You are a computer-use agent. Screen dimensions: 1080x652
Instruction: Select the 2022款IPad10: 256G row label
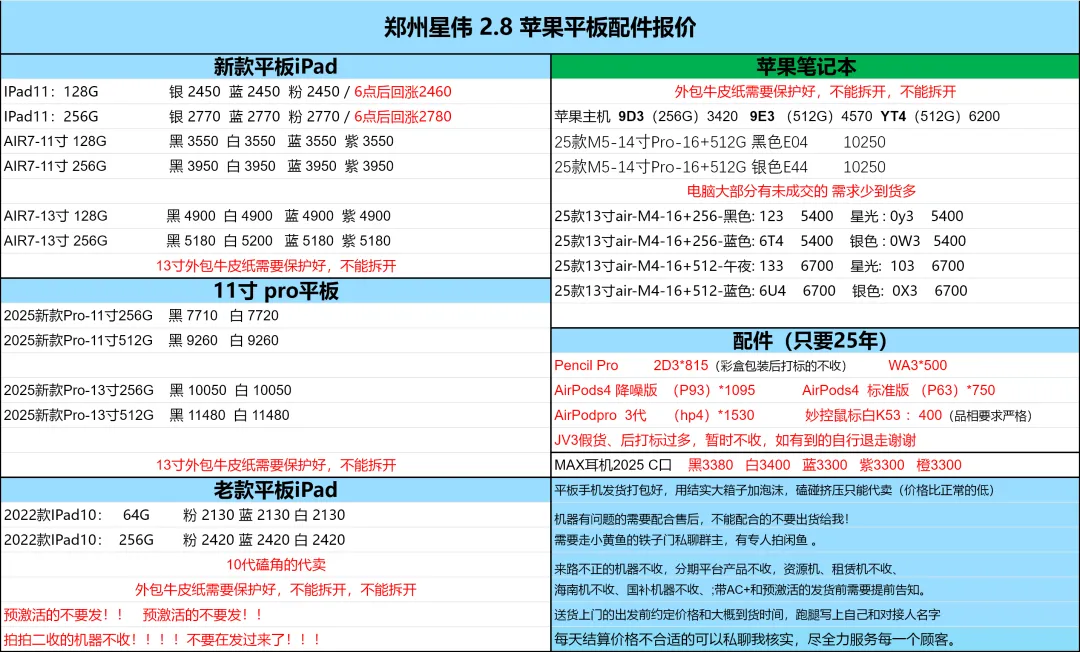[x=79, y=540]
